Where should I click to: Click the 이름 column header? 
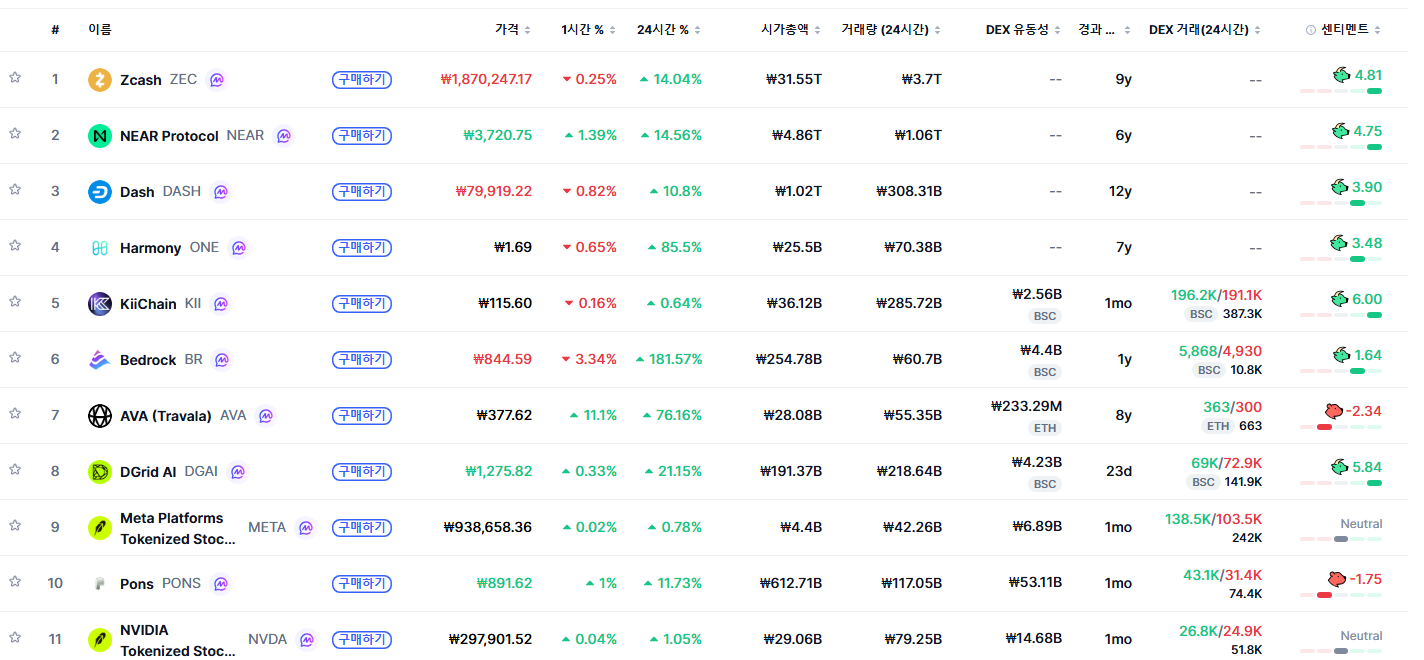[100, 30]
